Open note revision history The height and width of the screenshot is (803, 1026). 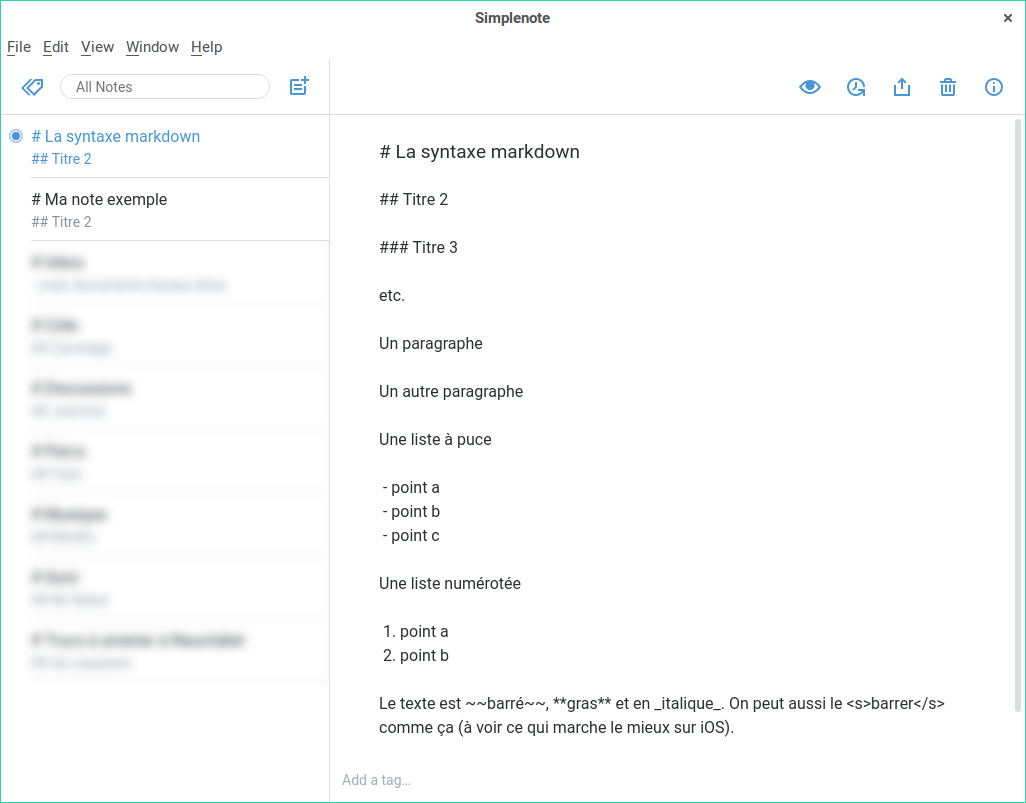(x=856, y=87)
